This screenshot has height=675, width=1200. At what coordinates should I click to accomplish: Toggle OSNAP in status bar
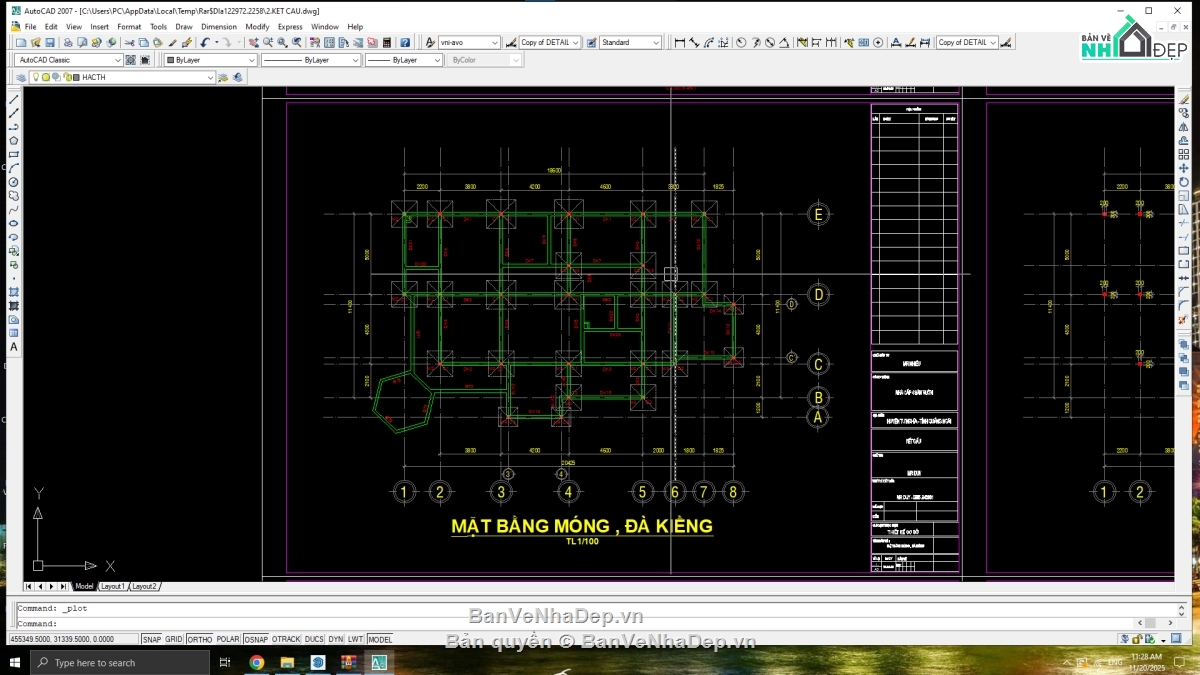(x=256, y=639)
